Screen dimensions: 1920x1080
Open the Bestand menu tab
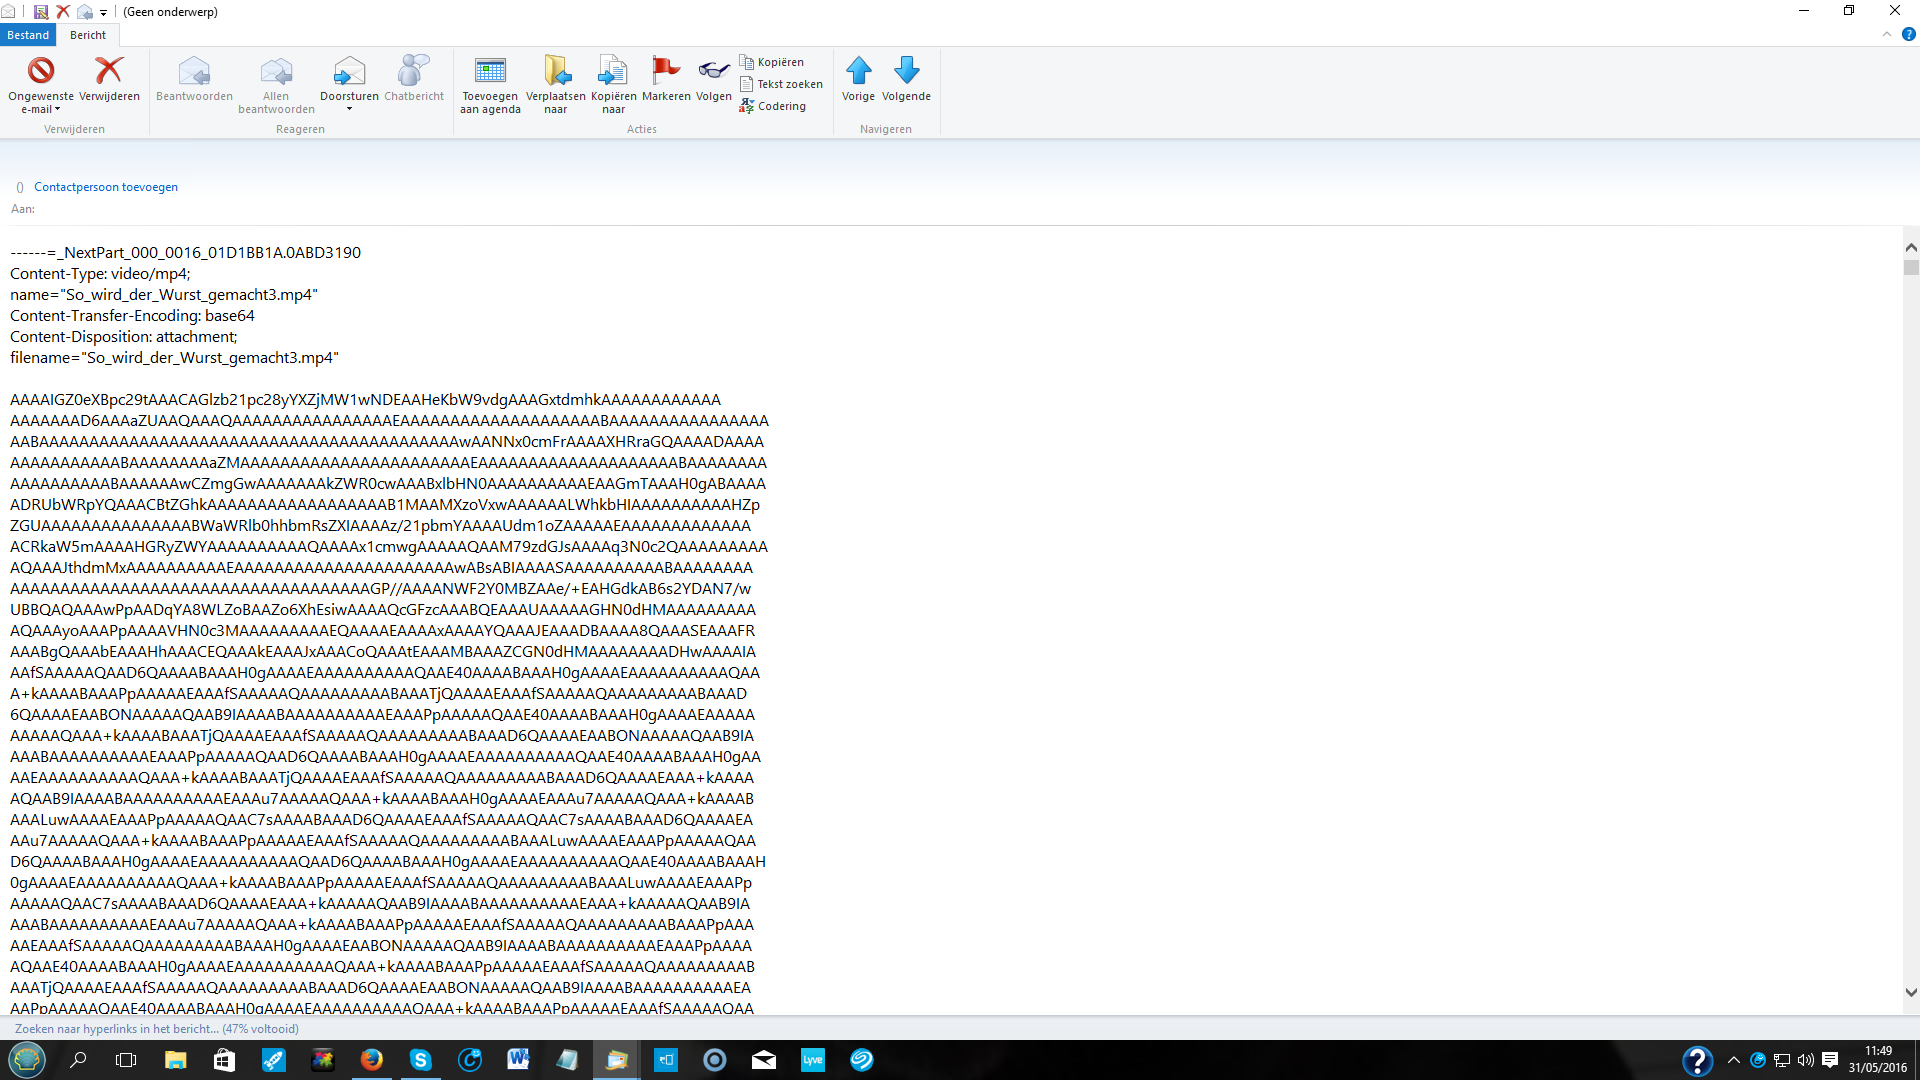click(28, 35)
